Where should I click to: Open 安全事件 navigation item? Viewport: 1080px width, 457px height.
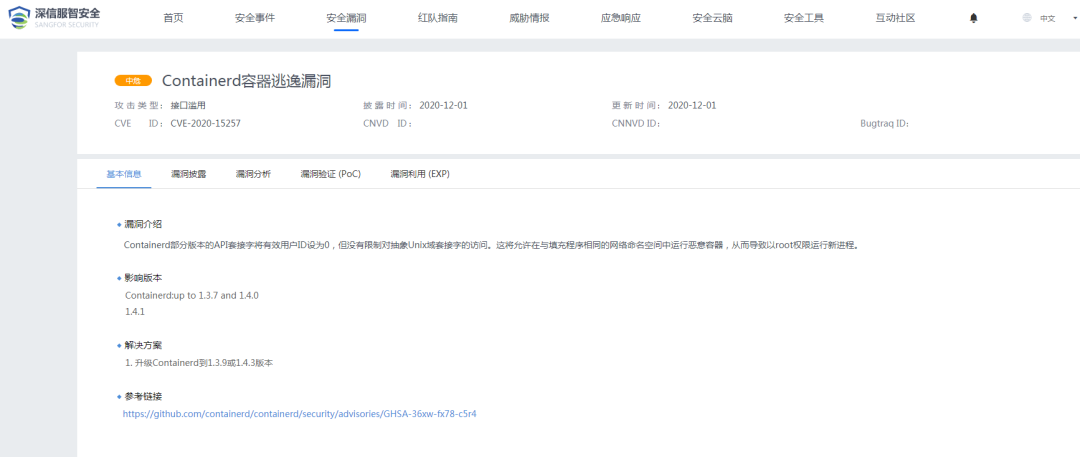tap(255, 18)
